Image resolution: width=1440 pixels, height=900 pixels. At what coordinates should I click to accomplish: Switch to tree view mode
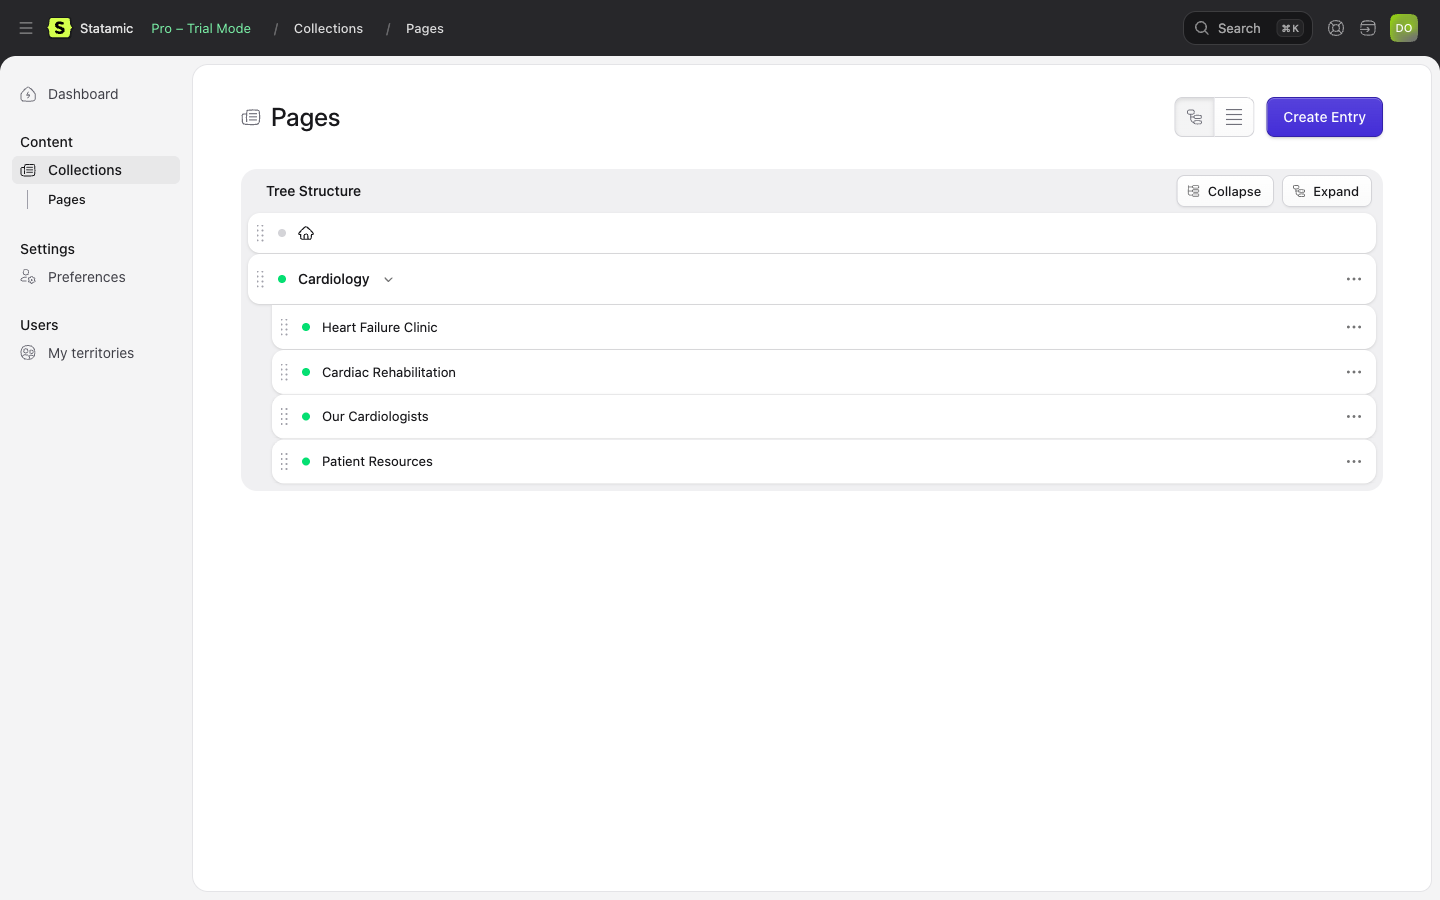pyautogui.click(x=1194, y=117)
